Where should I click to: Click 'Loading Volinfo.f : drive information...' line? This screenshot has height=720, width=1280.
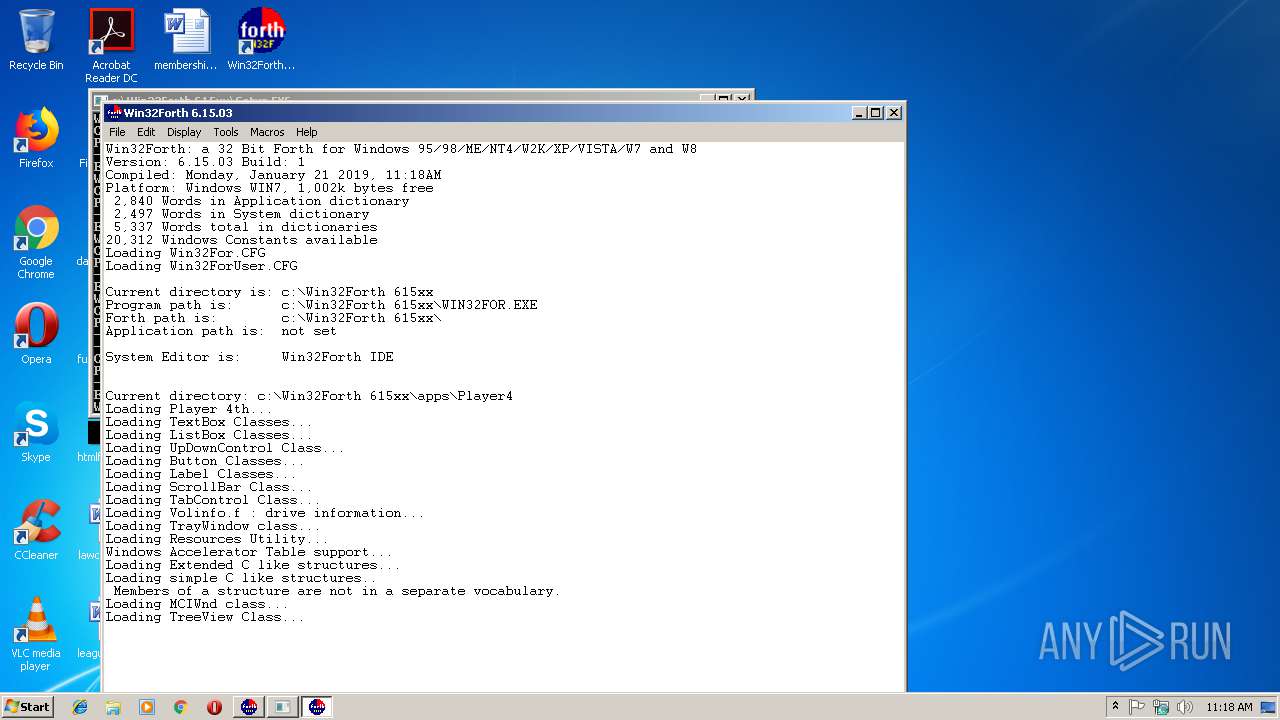click(x=265, y=513)
